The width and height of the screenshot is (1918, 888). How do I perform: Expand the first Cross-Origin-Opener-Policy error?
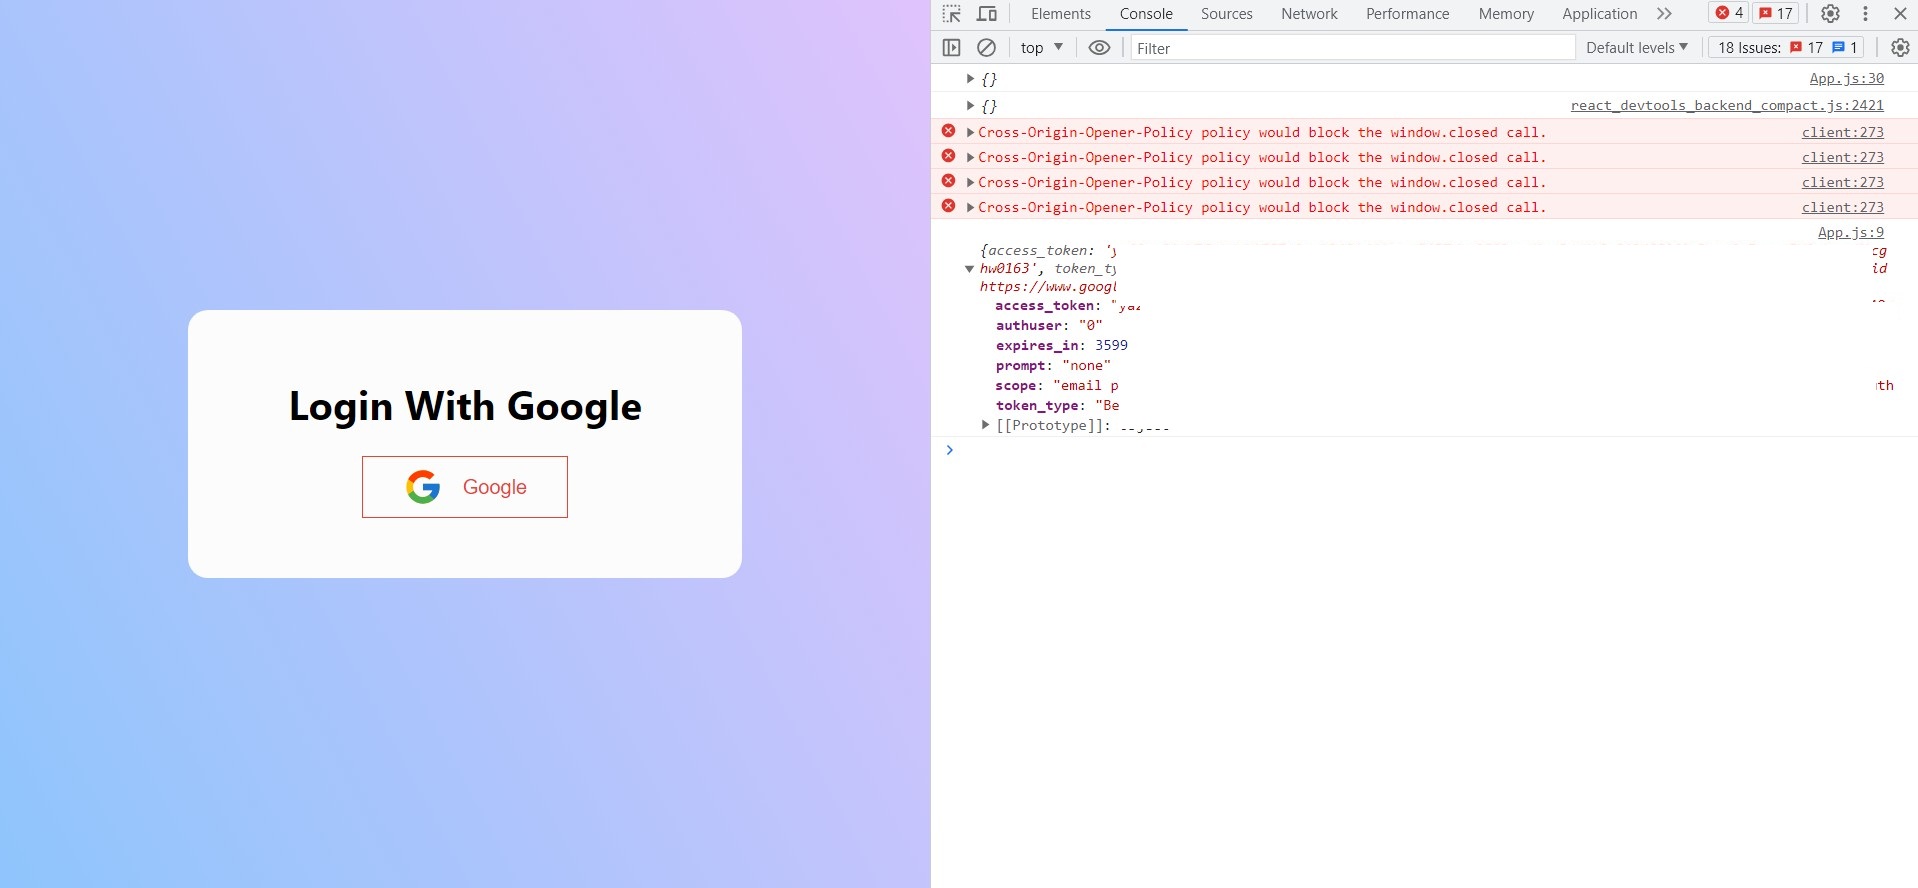(x=970, y=132)
